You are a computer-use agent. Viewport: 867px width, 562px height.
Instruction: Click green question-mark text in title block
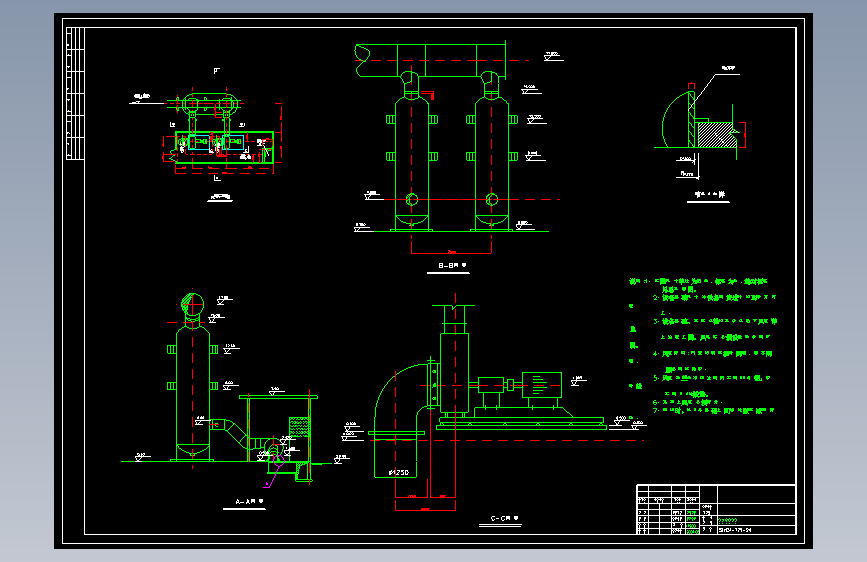728,521
